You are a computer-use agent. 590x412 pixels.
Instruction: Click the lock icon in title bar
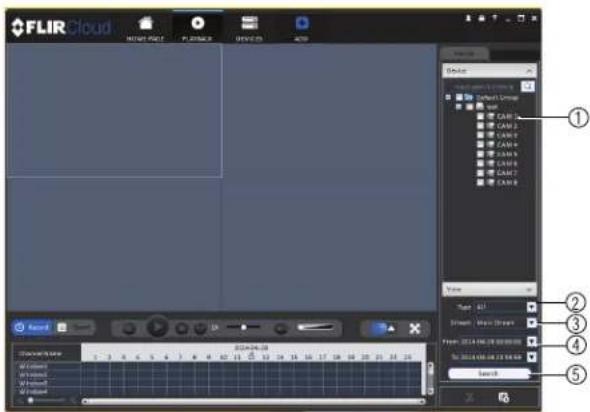coord(482,18)
